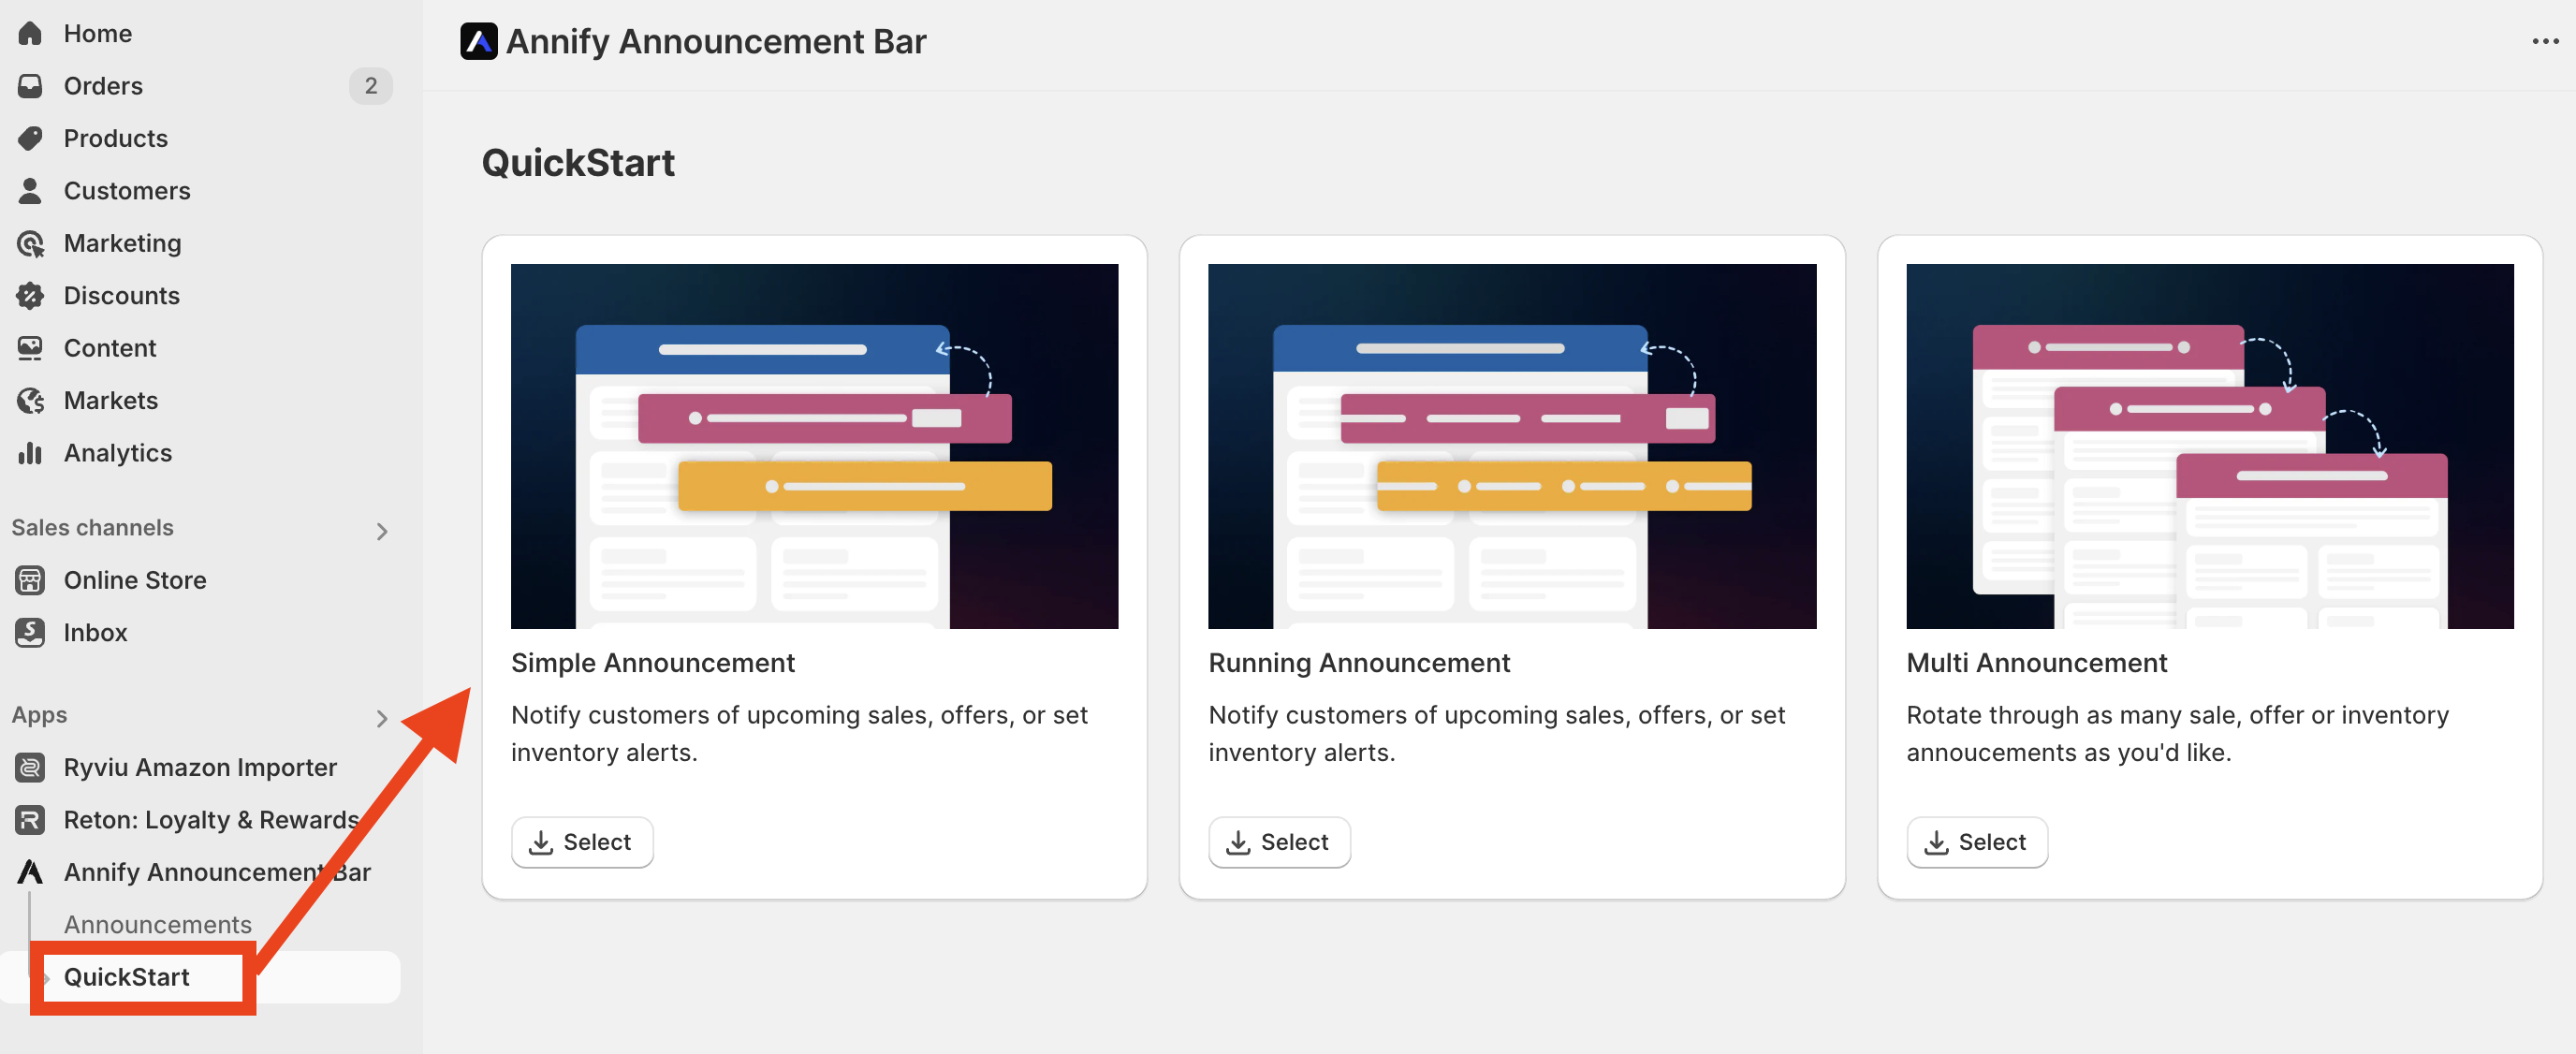The width and height of the screenshot is (2576, 1054).
Task: Open Ryviu Amazon Importer app
Action: tap(200, 767)
